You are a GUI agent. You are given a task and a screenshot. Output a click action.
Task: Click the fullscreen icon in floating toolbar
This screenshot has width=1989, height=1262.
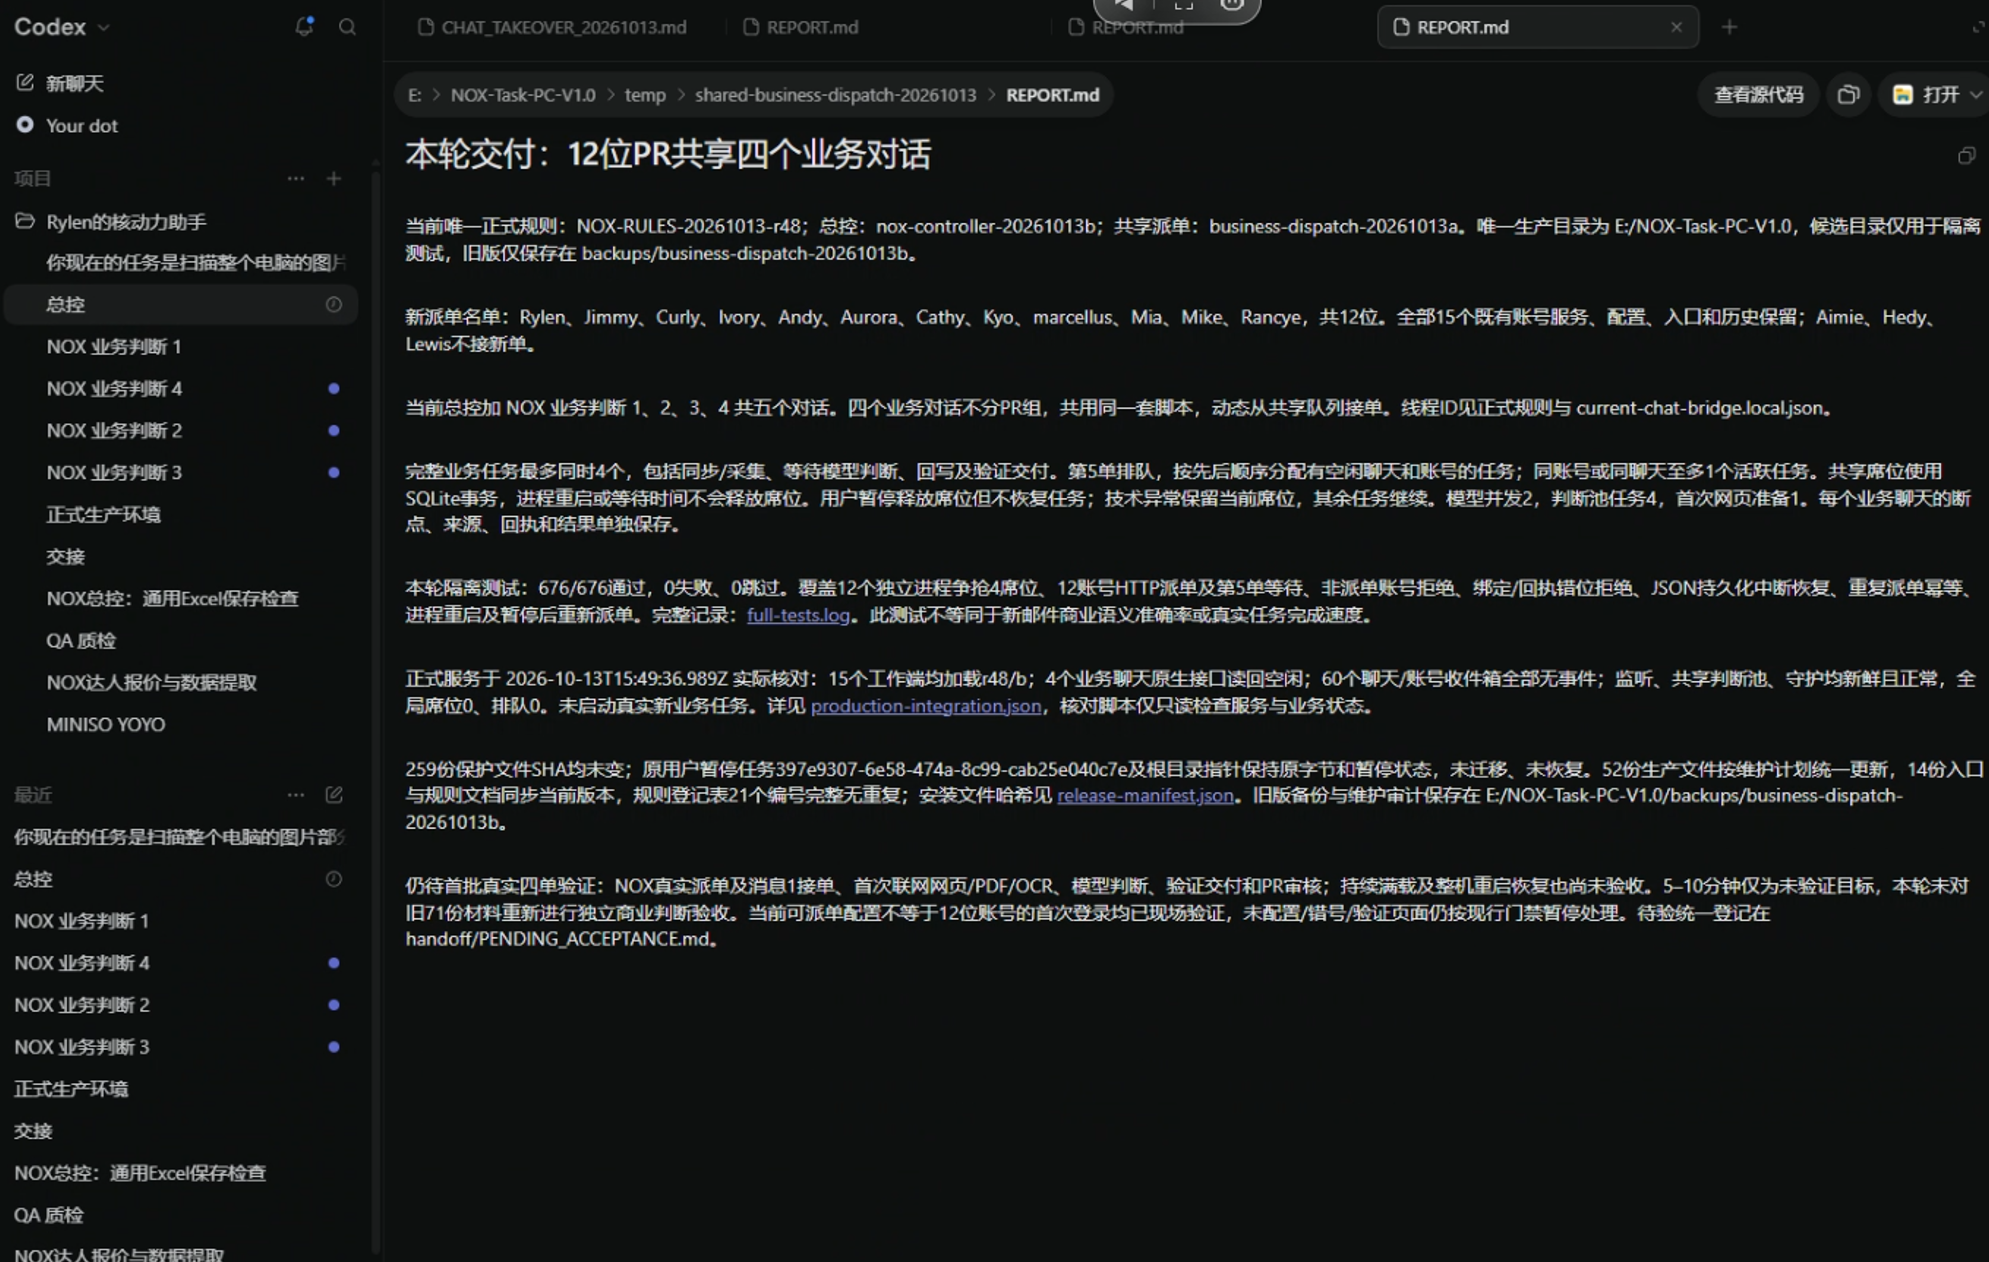pos(1183,6)
